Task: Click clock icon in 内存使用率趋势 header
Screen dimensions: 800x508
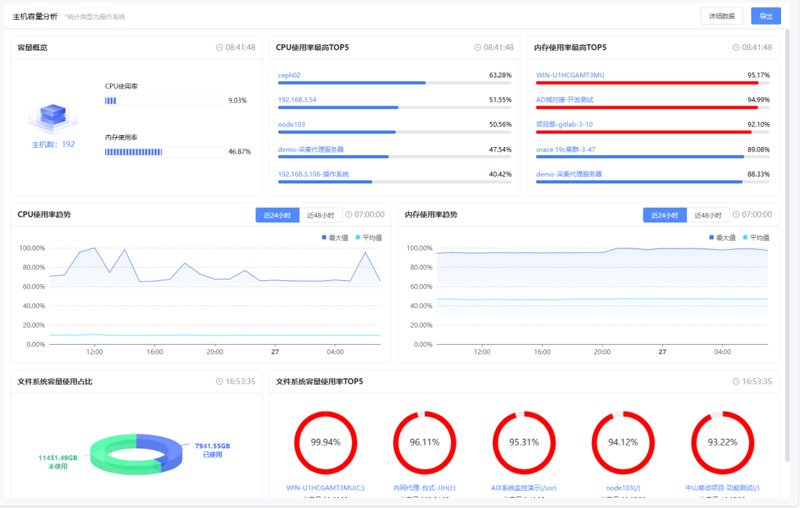Action: click(x=736, y=215)
